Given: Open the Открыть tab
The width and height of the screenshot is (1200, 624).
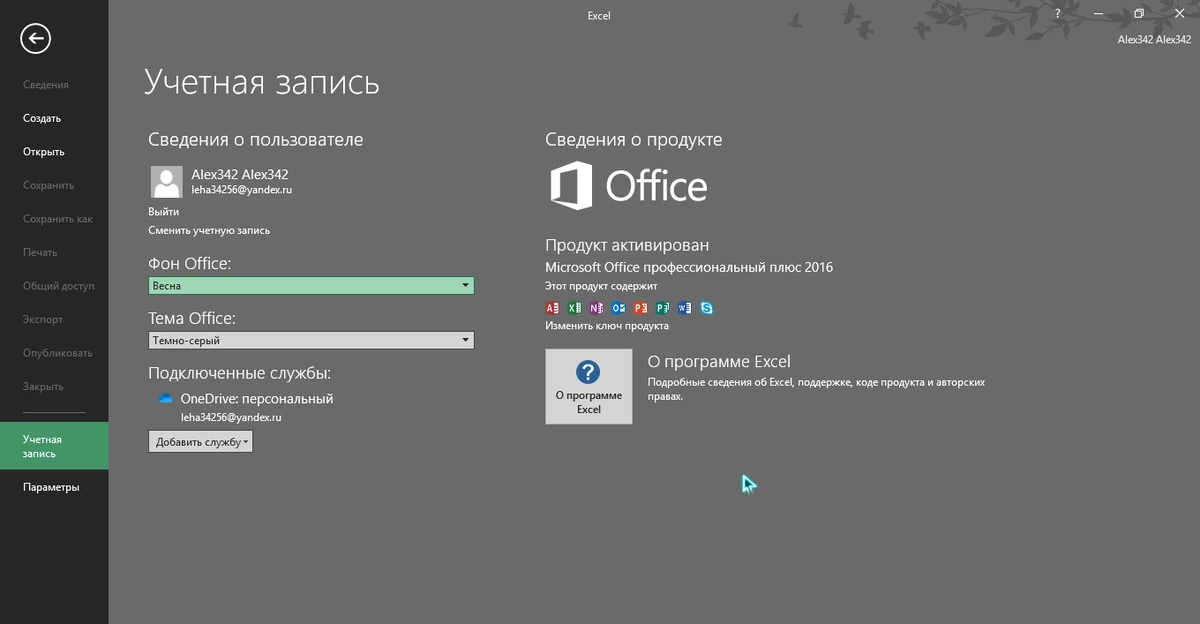Looking at the screenshot, I should pyautogui.click(x=44, y=152).
